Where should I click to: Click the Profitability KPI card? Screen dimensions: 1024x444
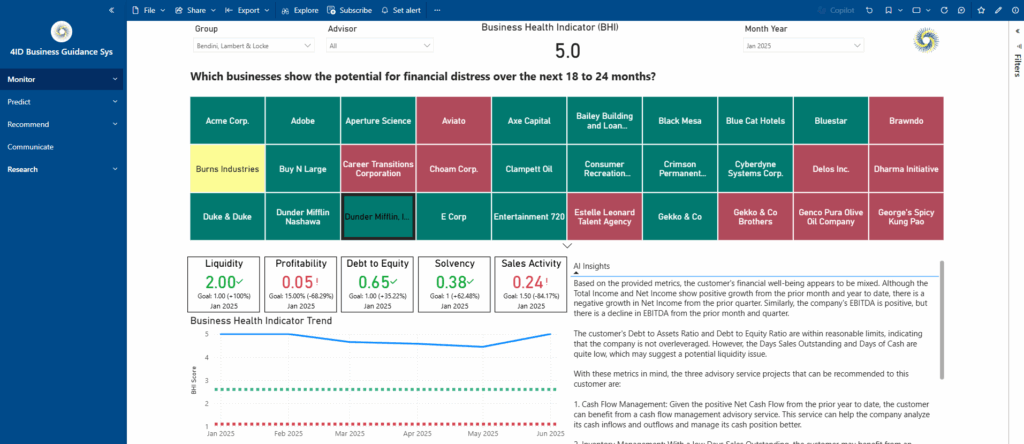(x=300, y=284)
